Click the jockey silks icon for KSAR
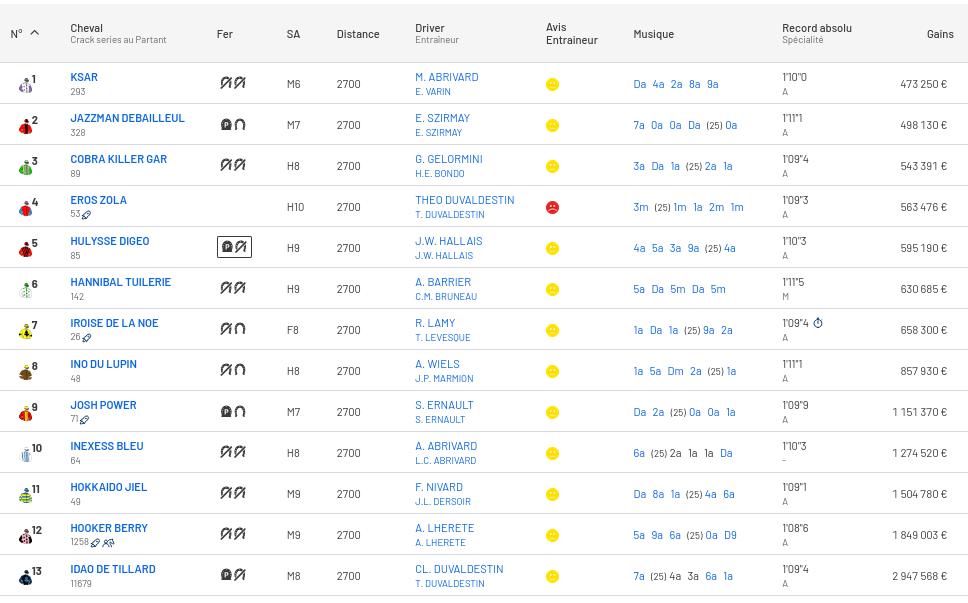This screenshot has height=603, width=968. [26, 85]
